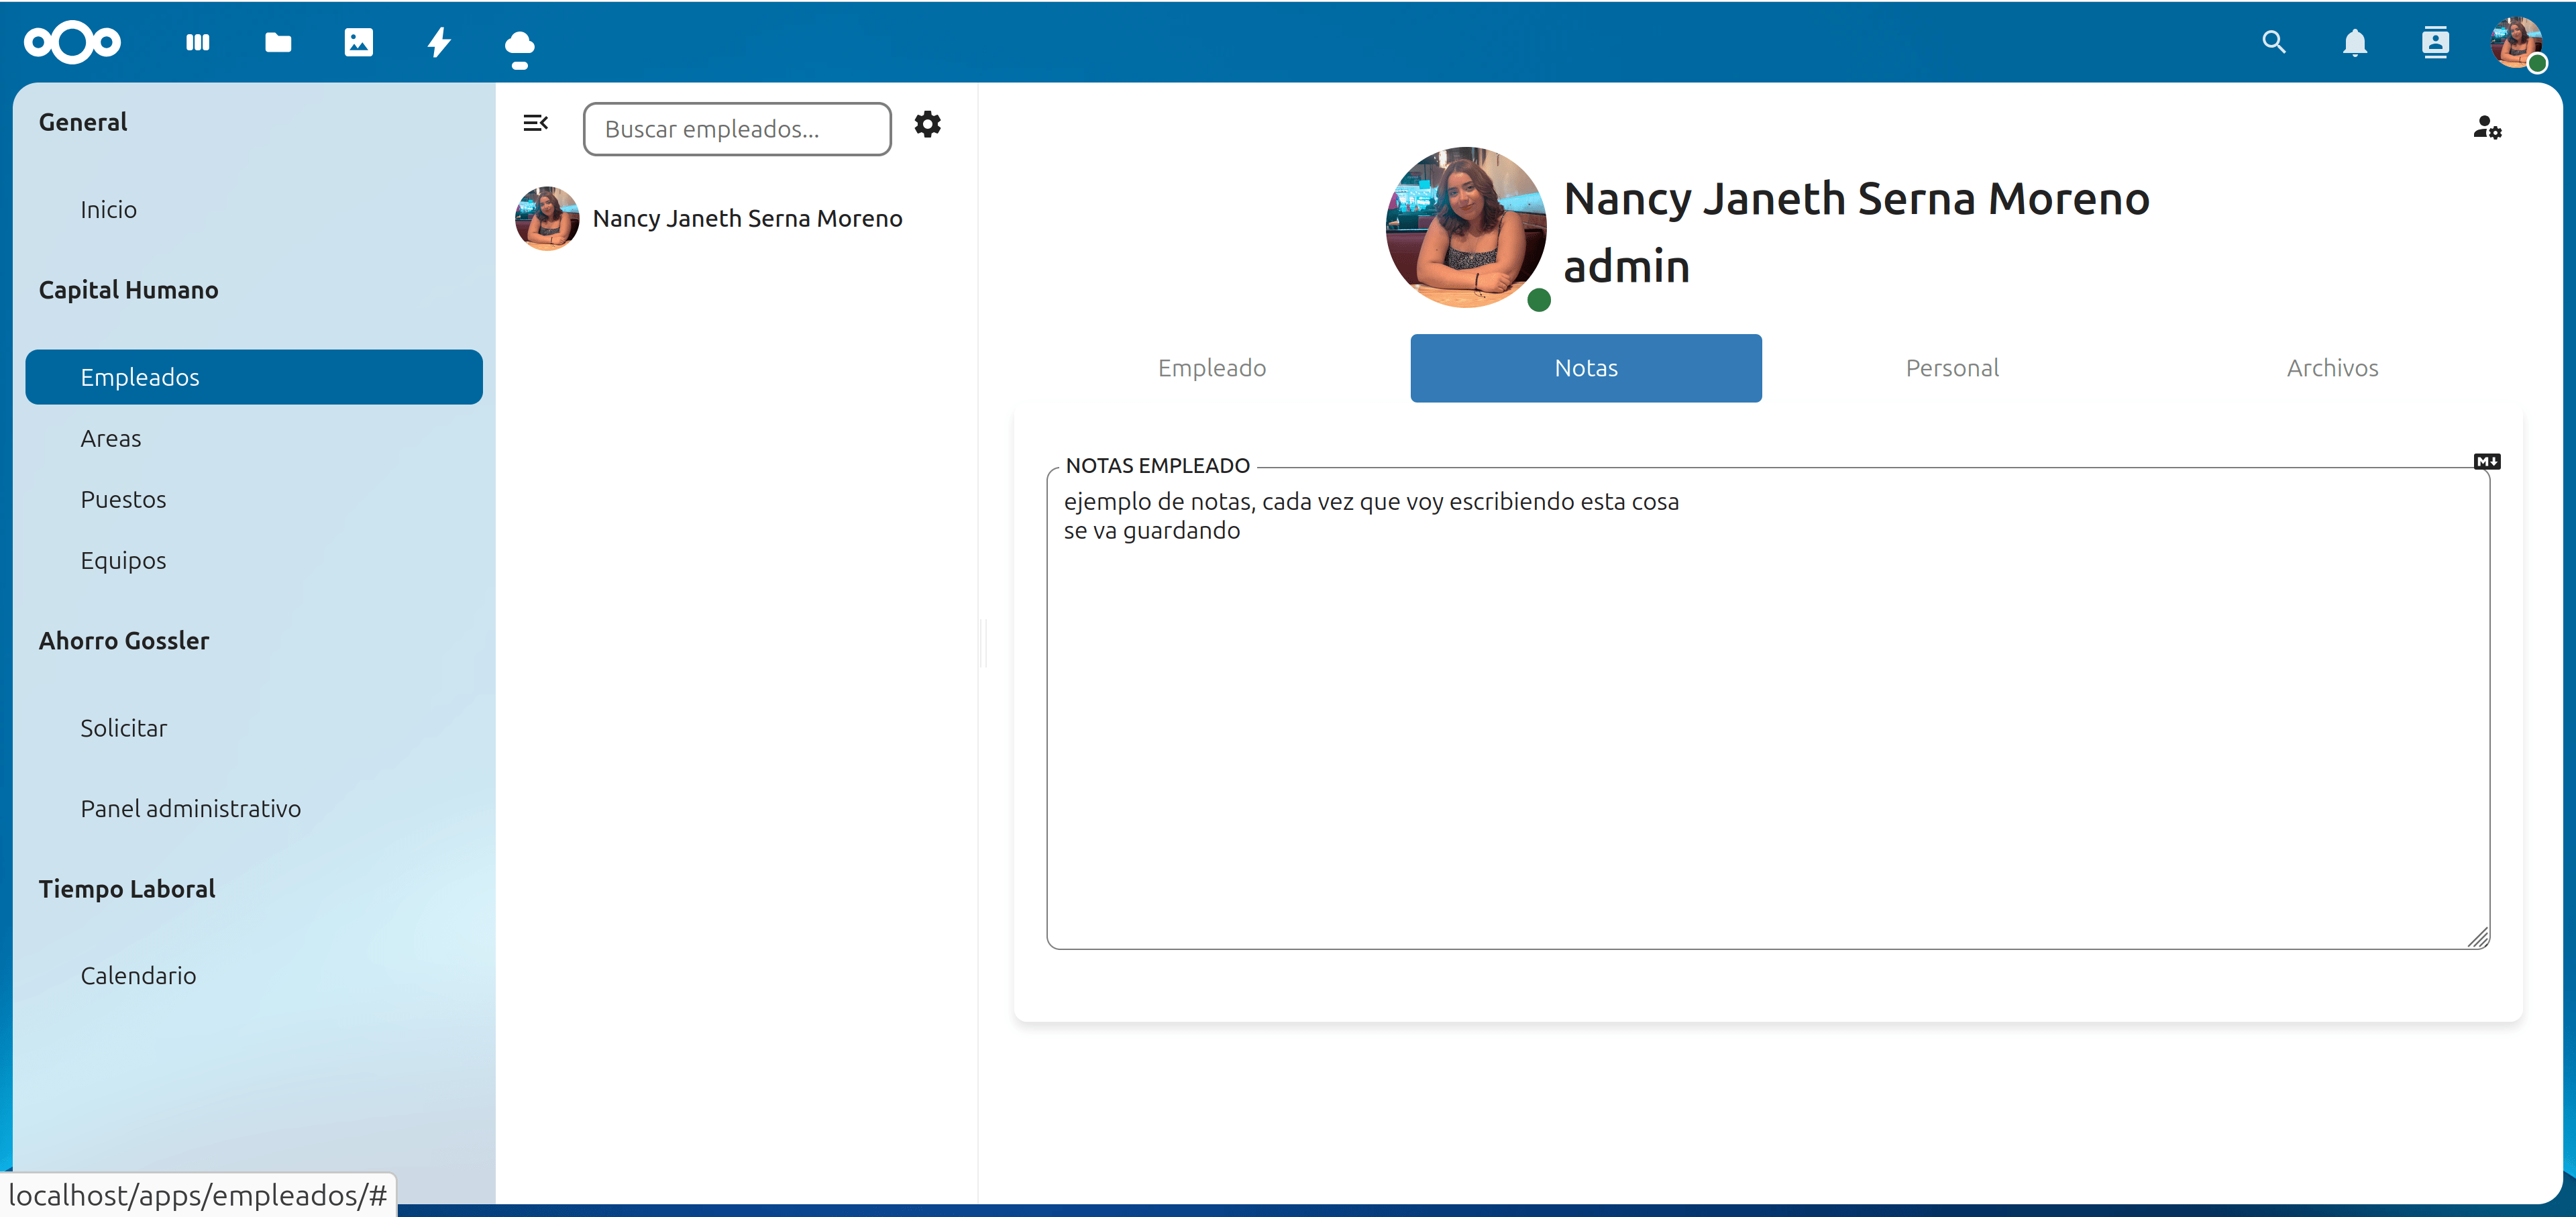Open the Activity lightning icon
This screenshot has width=2576, height=1217.
click(x=439, y=42)
